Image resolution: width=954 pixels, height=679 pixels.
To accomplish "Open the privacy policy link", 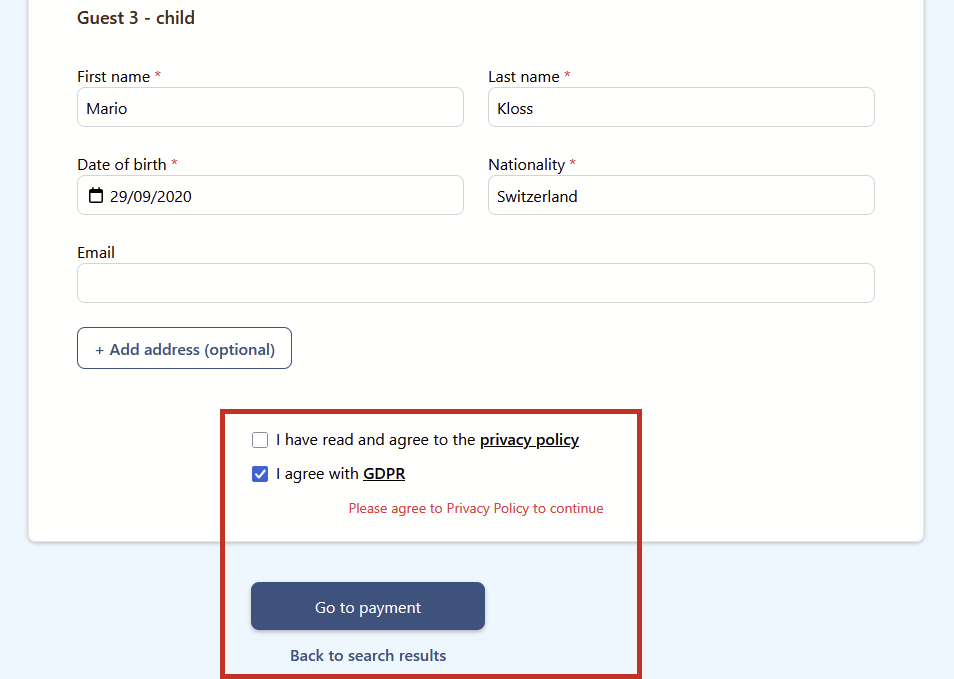I will pyautogui.click(x=529, y=440).
